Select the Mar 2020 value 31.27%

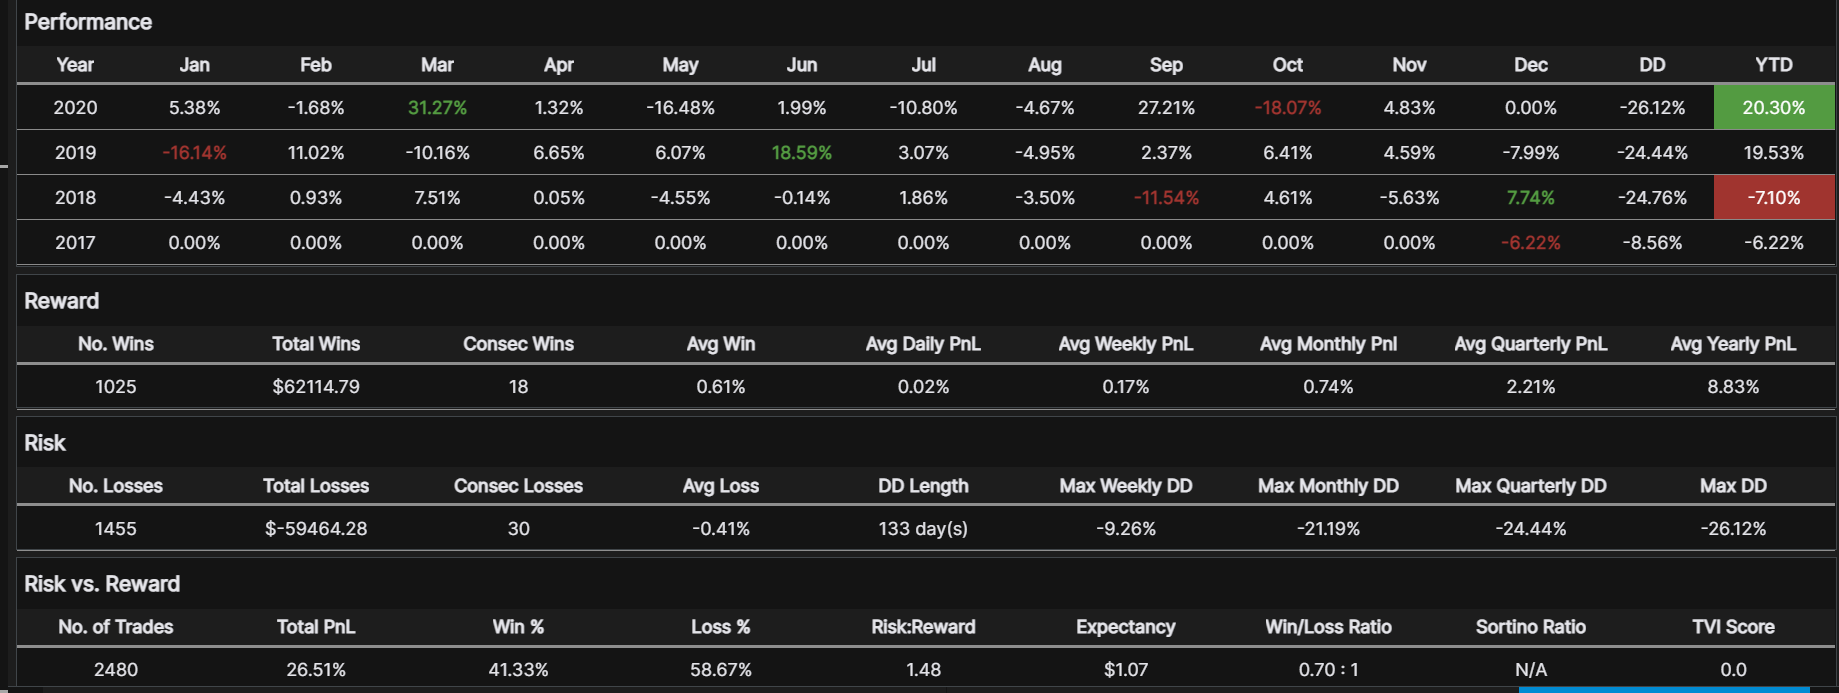pyautogui.click(x=437, y=108)
